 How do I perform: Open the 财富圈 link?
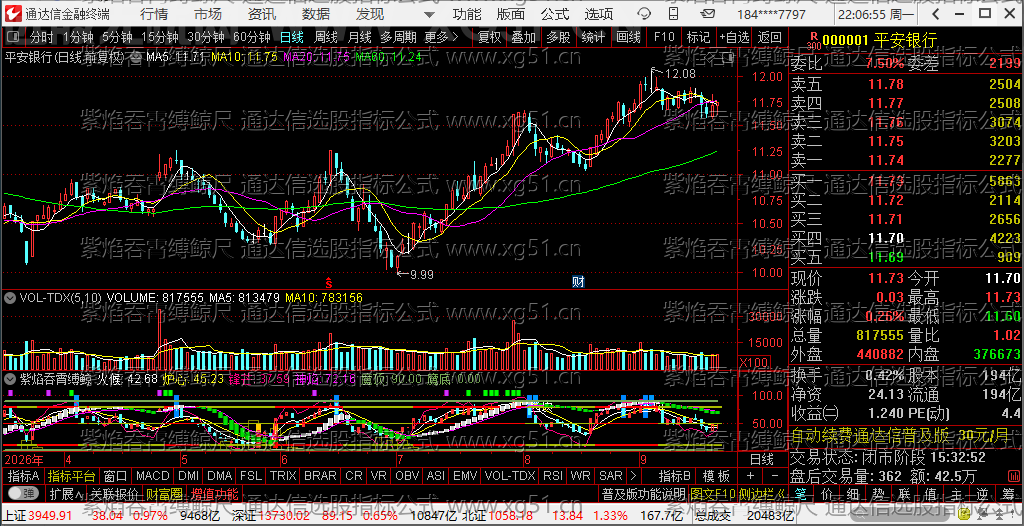(164, 493)
